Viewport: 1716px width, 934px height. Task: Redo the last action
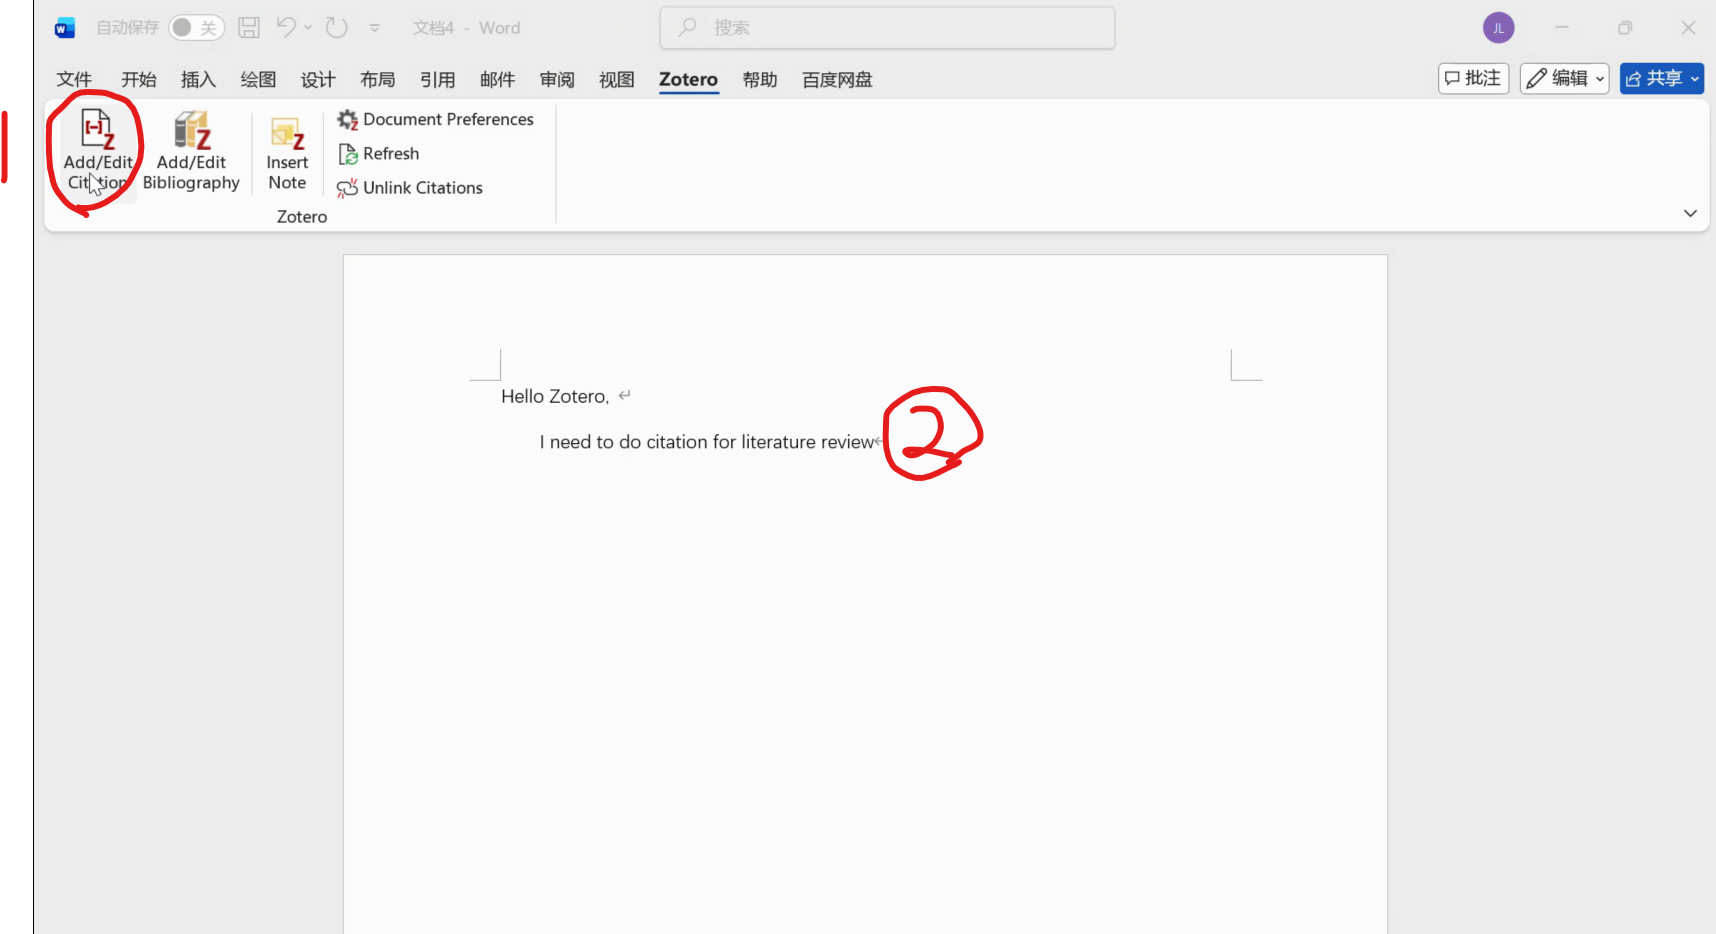(337, 28)
